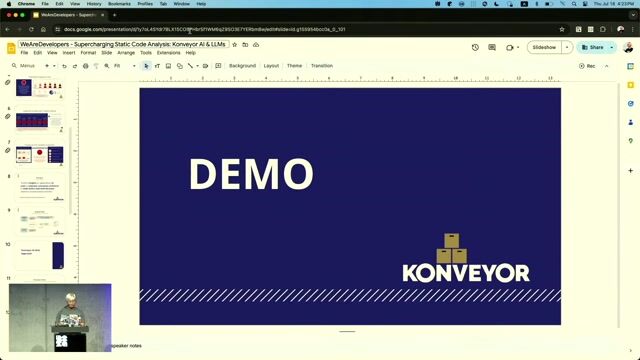
Task: Click the print icon
Action: coord(86,66)
